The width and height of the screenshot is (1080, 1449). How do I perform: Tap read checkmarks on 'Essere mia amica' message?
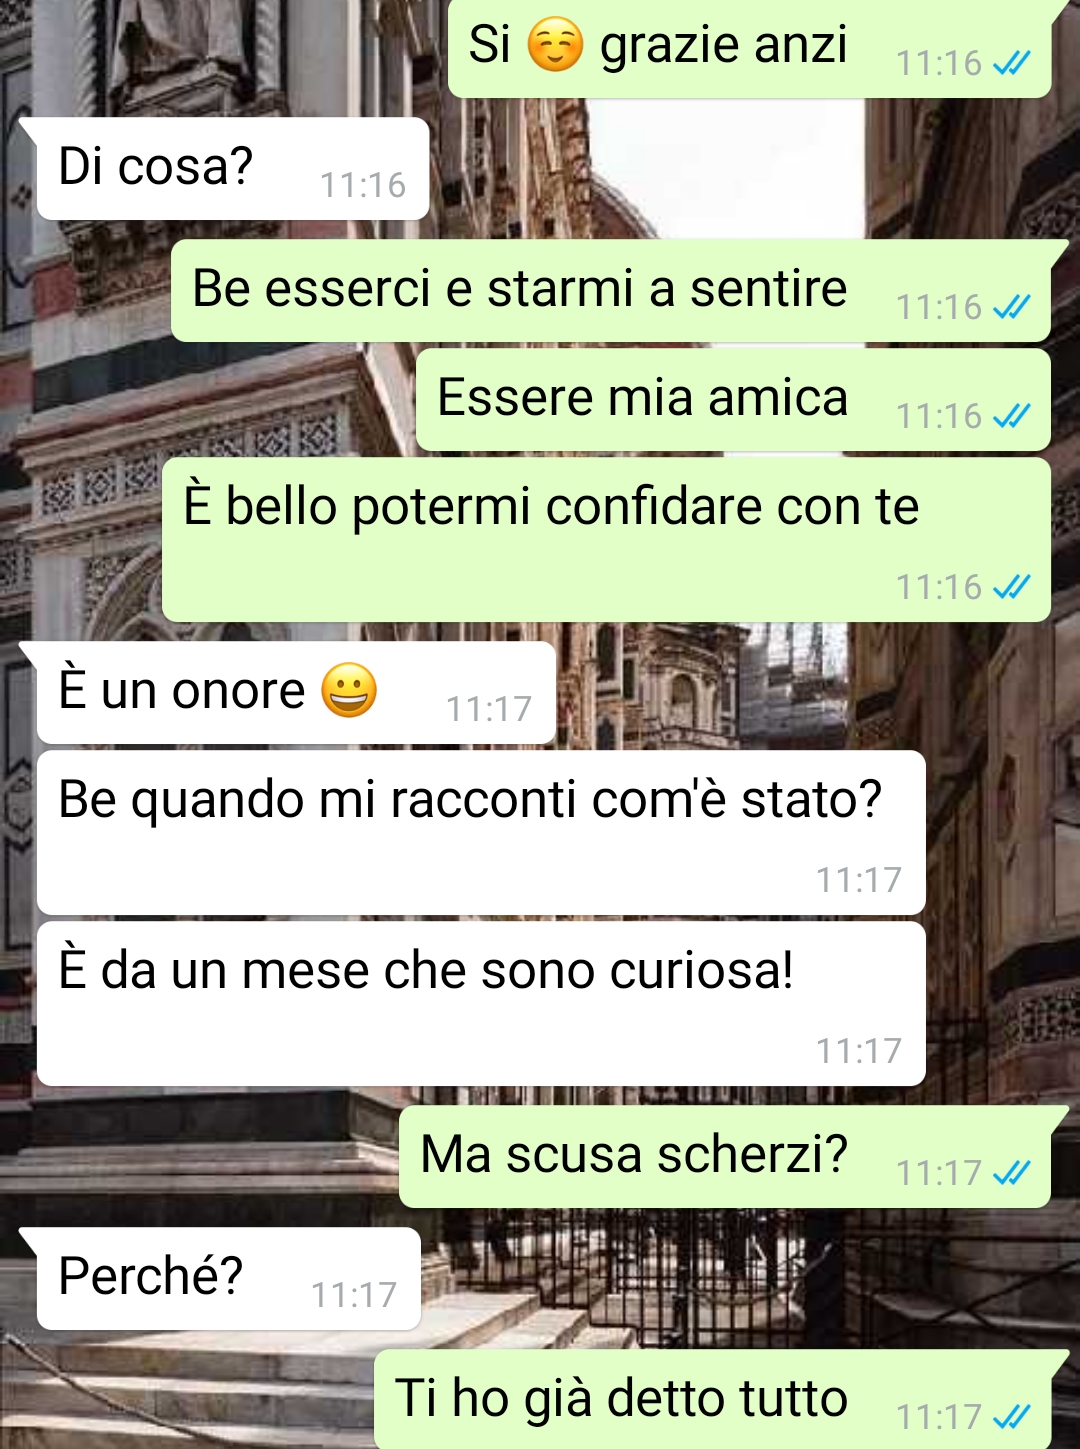(x=1012, y=416)
